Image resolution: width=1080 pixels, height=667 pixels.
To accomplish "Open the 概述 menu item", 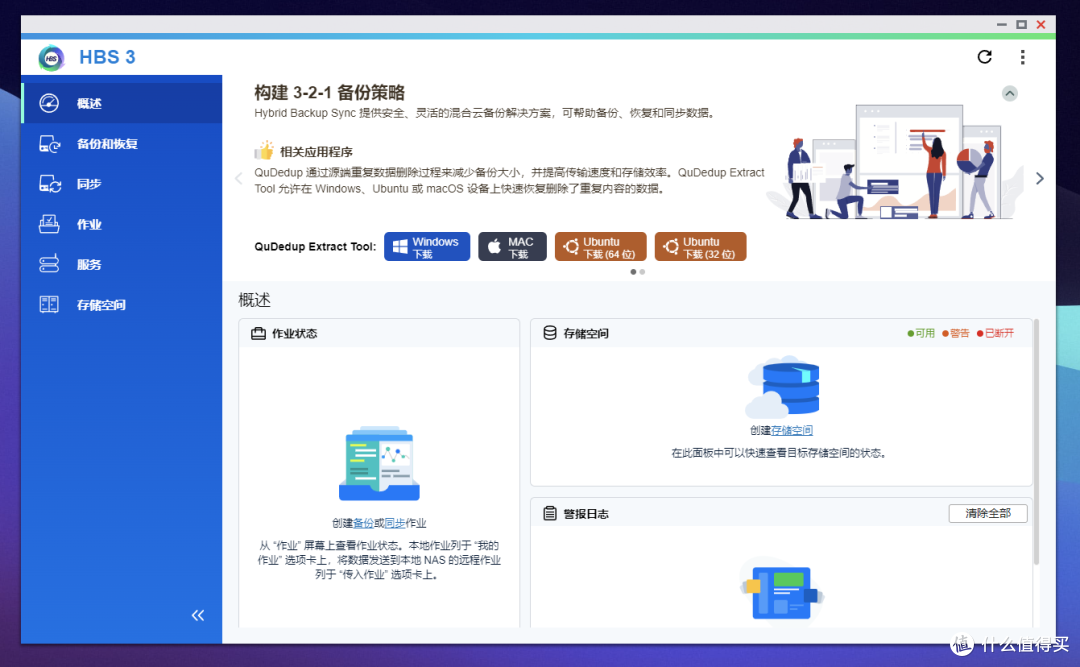I will click(x=122, y=103).
